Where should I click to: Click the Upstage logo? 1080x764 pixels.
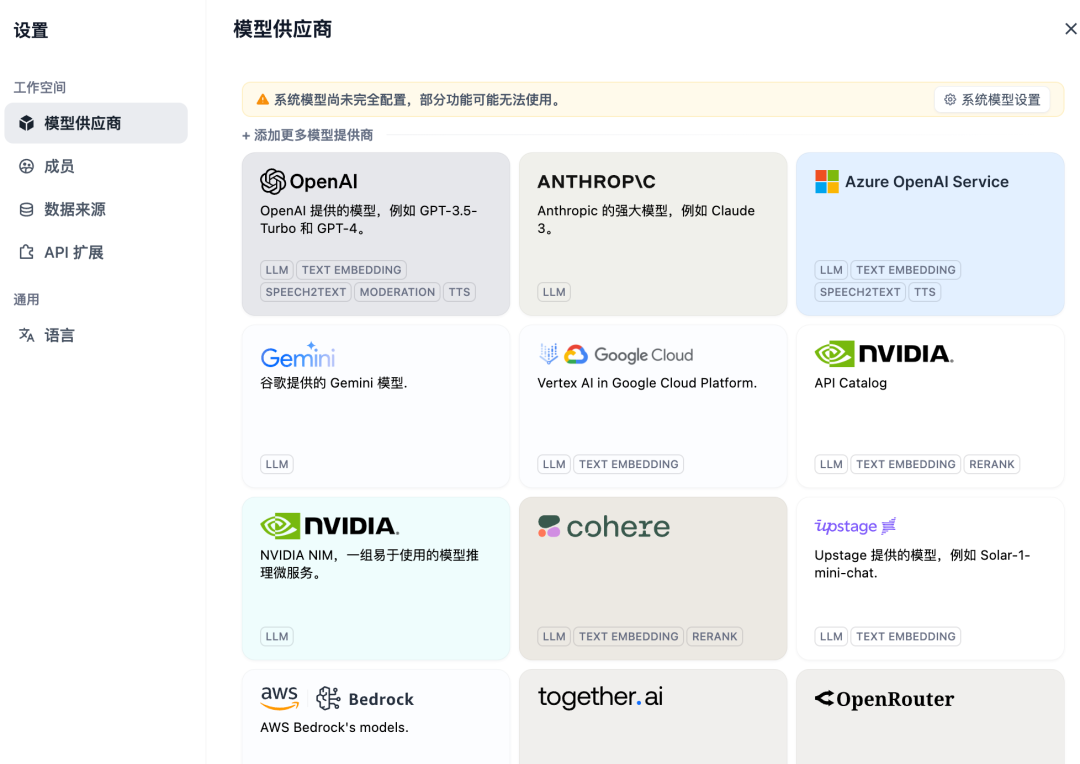click(855, 526)
